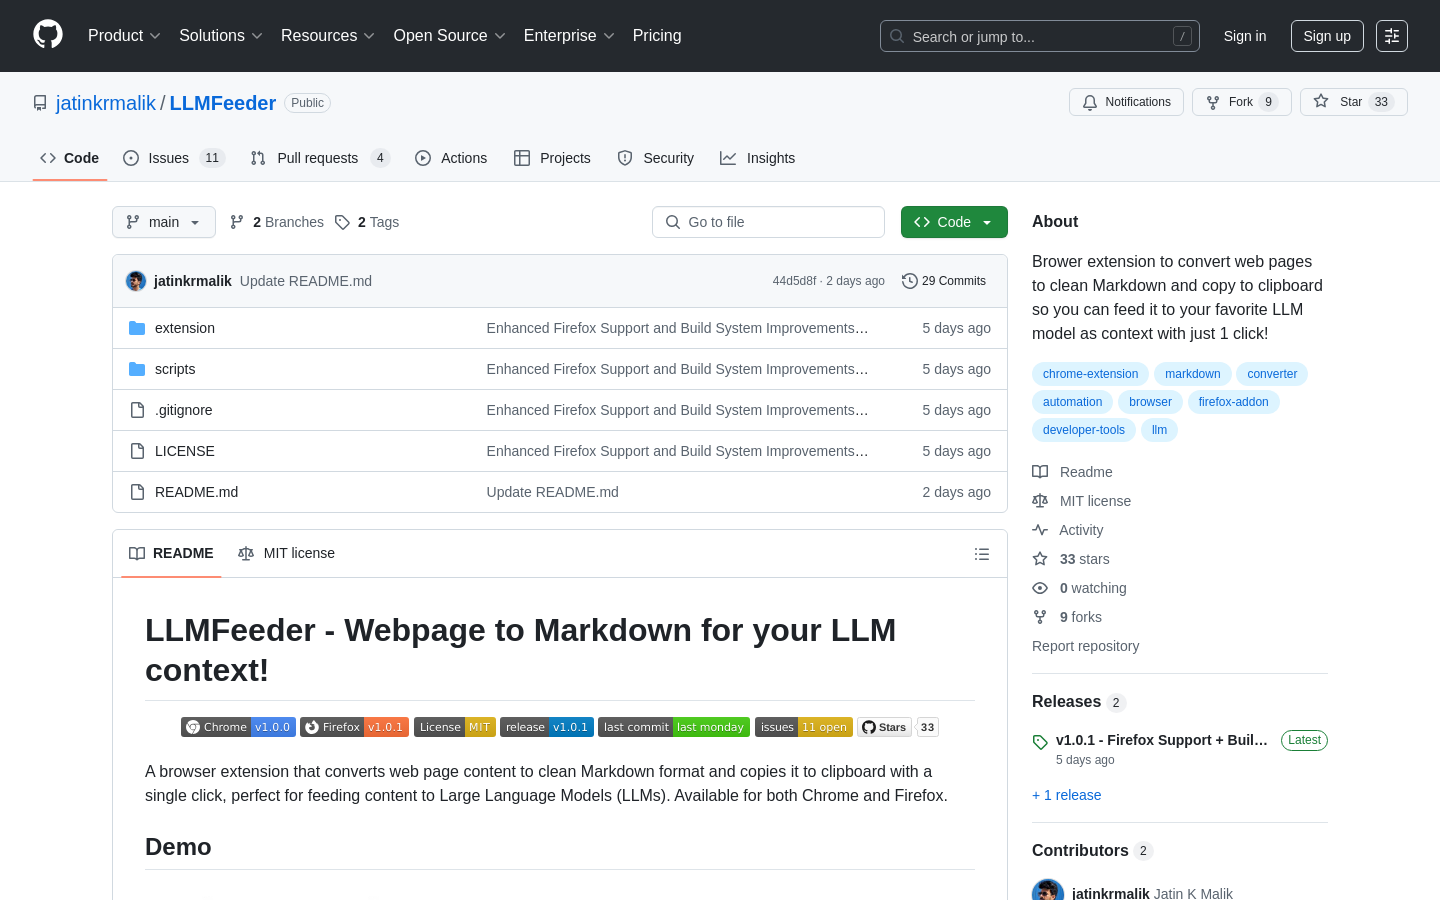Click Sign in
Image resolution: width=1440 pixels, height=900 pixels.
tap(1245, 36)
